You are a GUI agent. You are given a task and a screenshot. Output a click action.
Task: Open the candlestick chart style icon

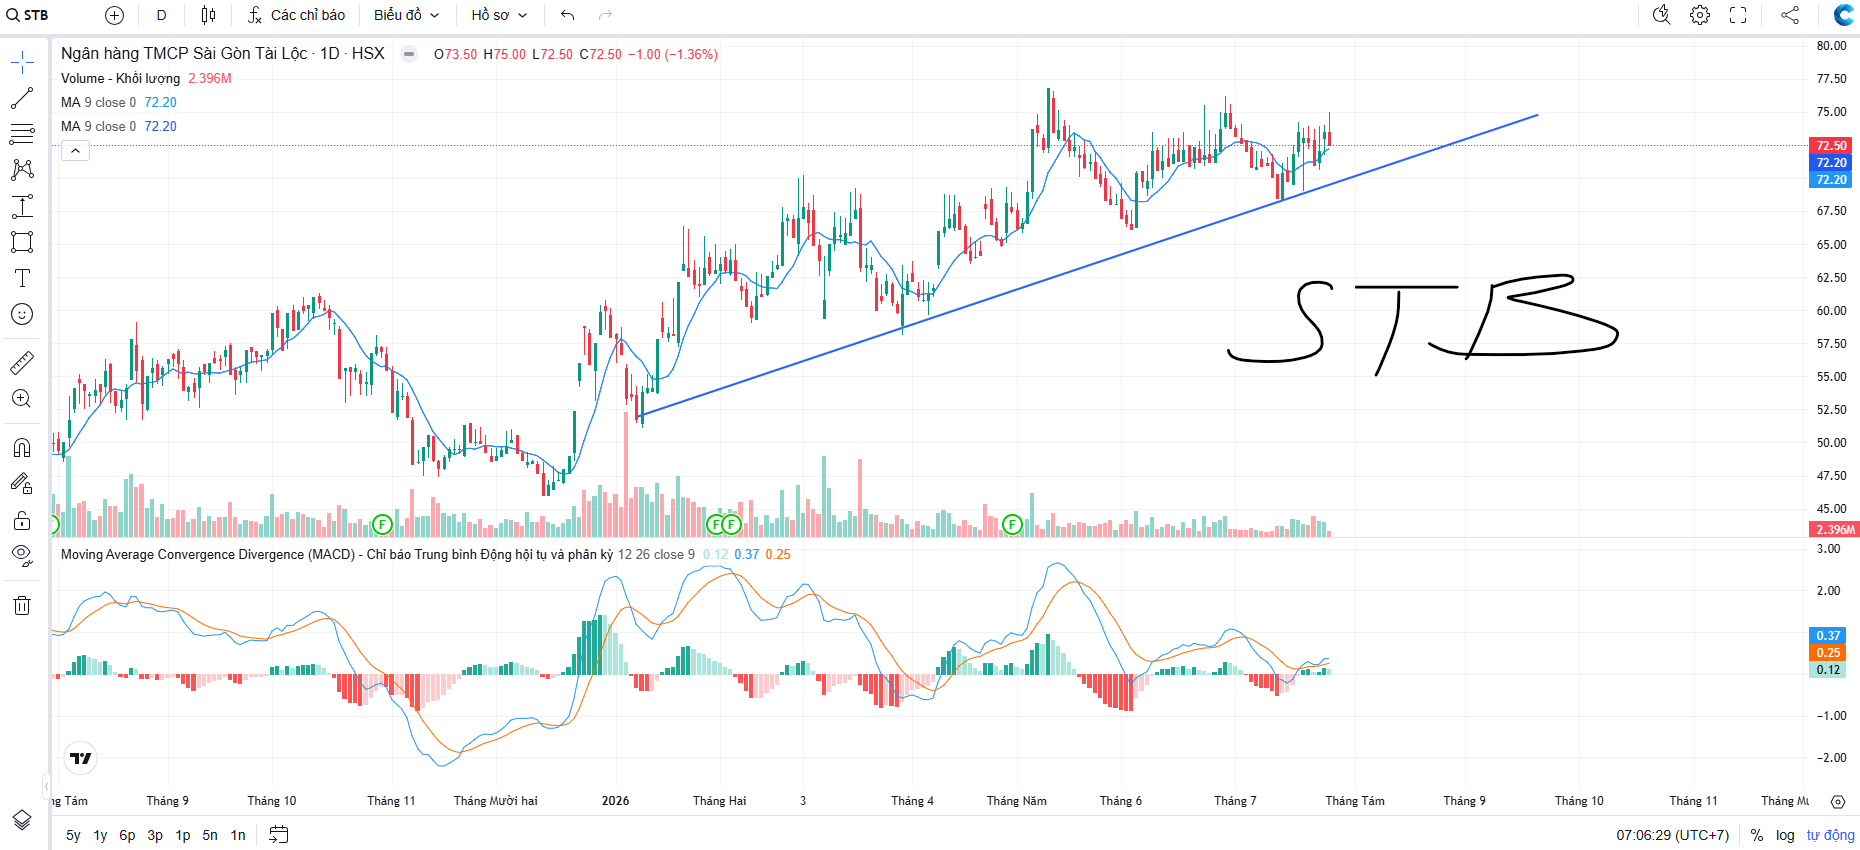[208, 15]
